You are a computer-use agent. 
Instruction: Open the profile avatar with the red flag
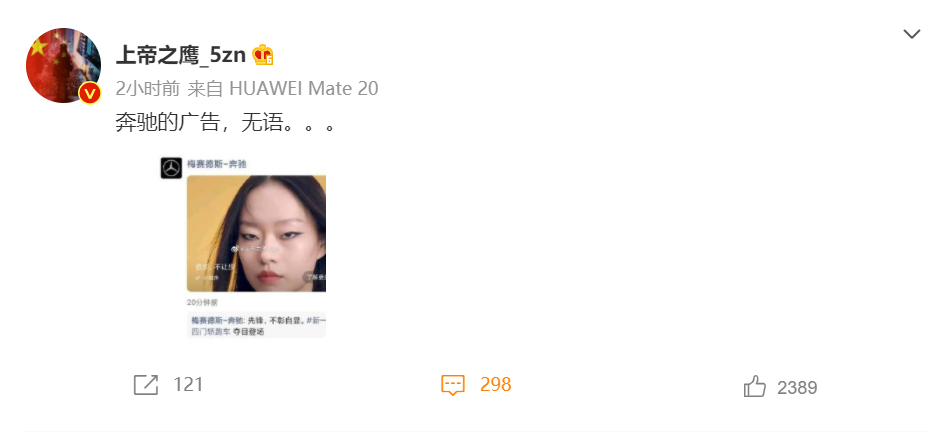click(x=63, y=65)
